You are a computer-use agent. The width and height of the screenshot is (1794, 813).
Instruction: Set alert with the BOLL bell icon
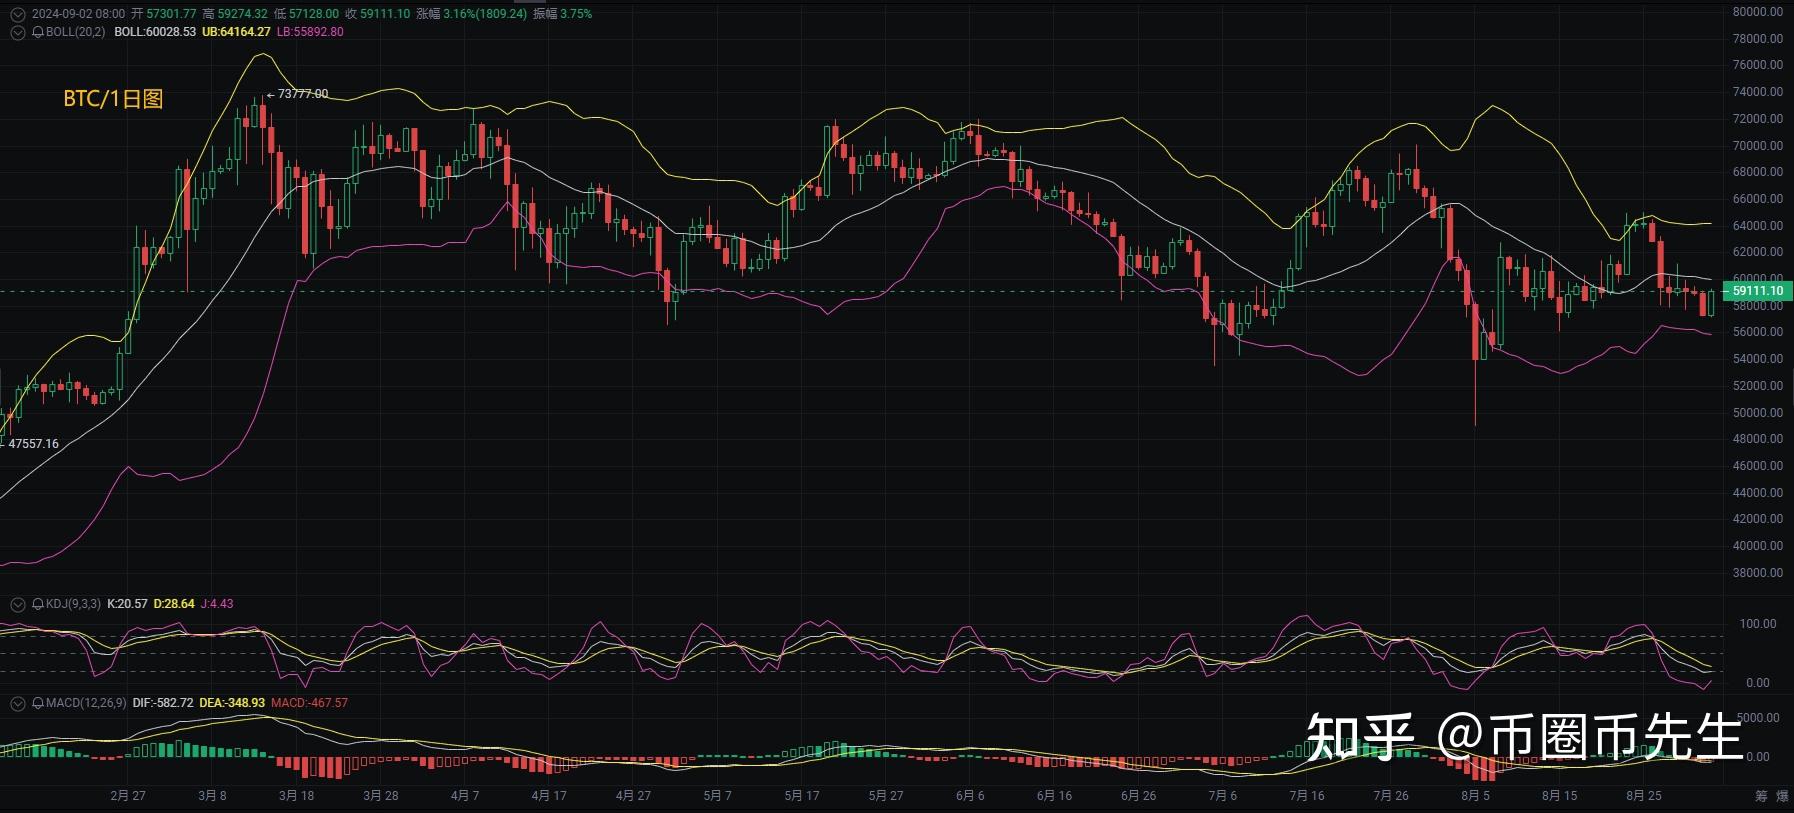pyautogui.click(x=38, y=32)
